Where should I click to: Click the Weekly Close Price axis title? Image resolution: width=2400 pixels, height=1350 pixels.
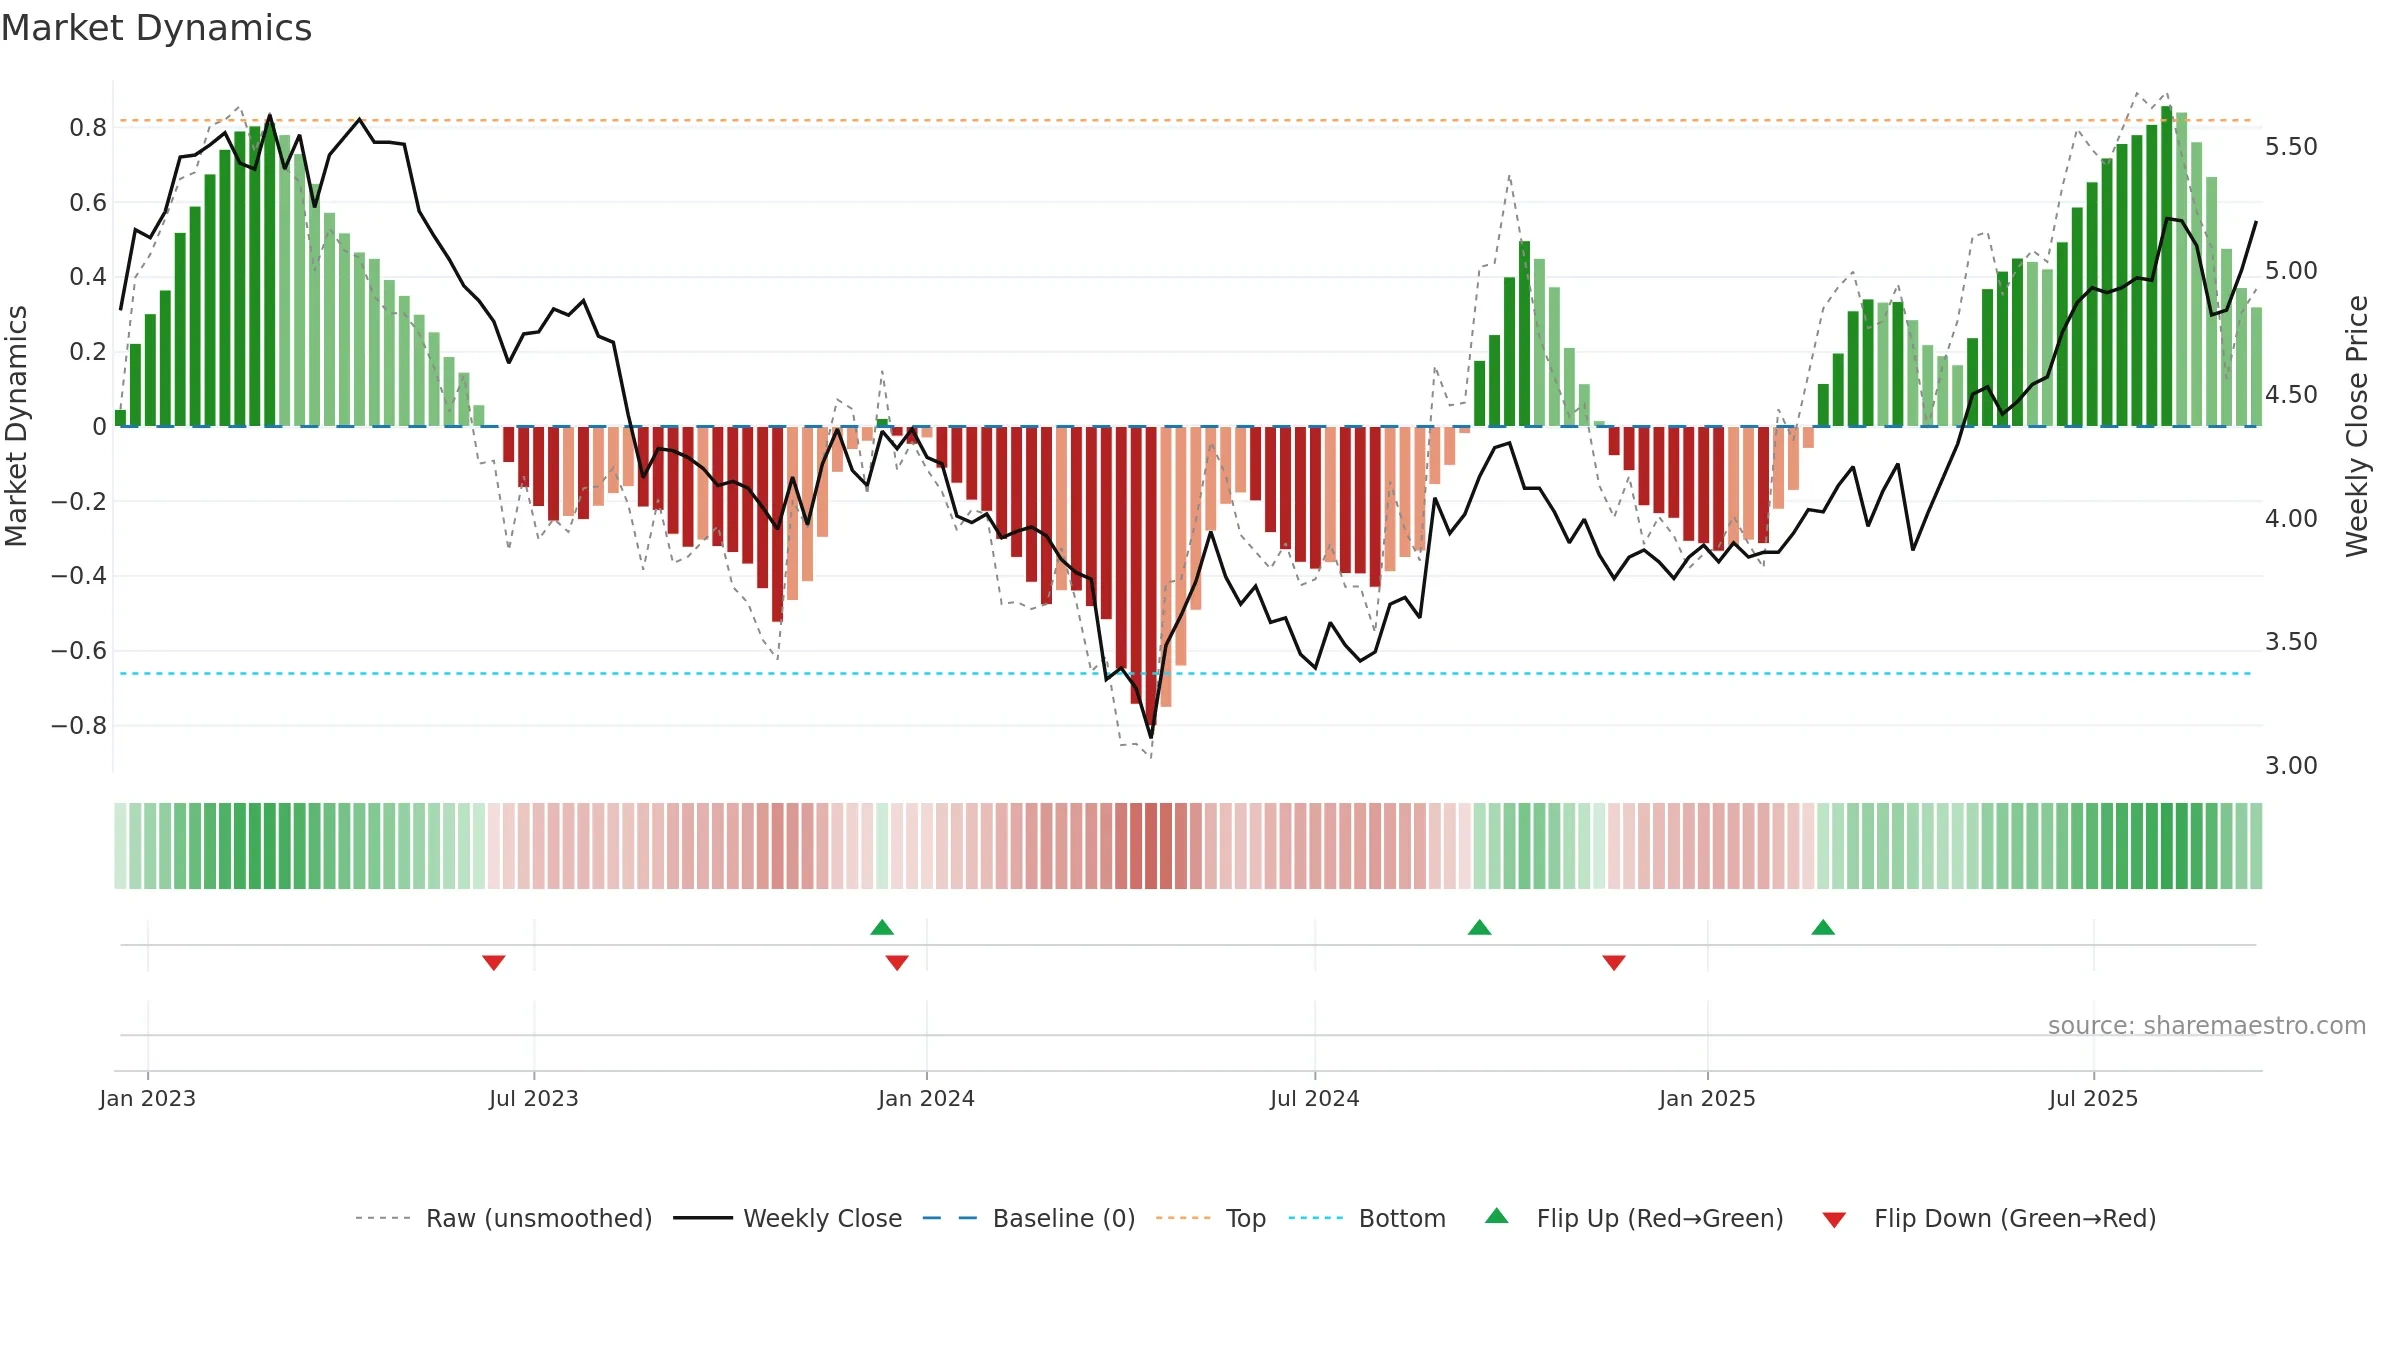[2358, 426]
